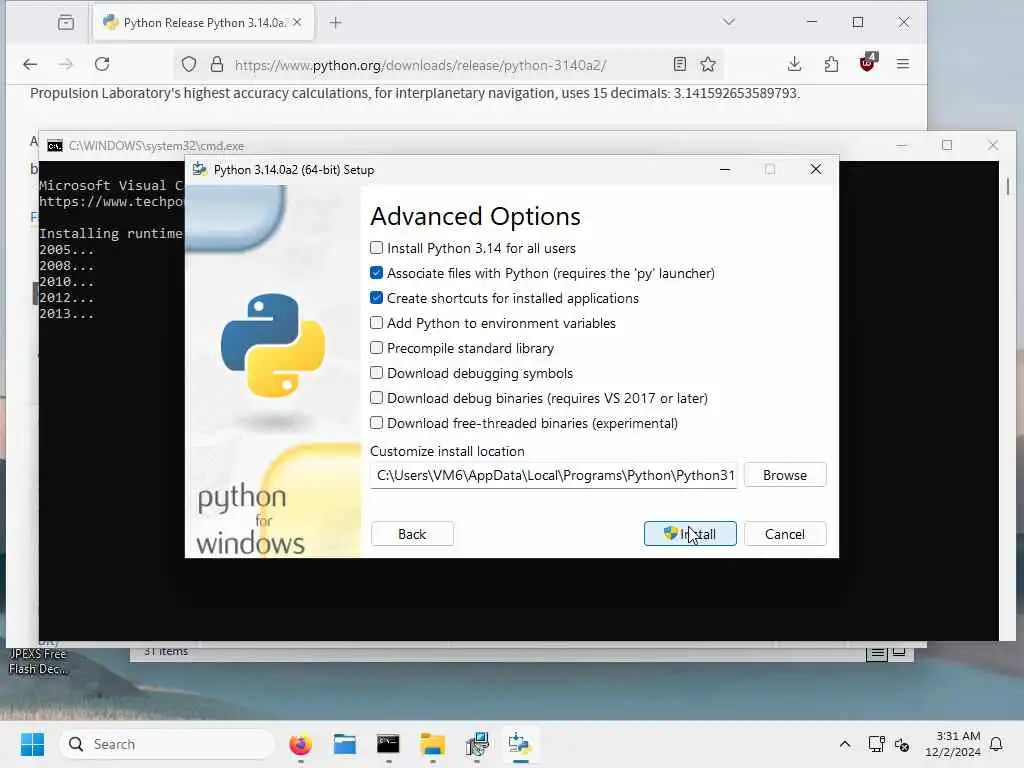
Task: Click Firefox back navigation arrow
Action: click(x=29, y=64)
